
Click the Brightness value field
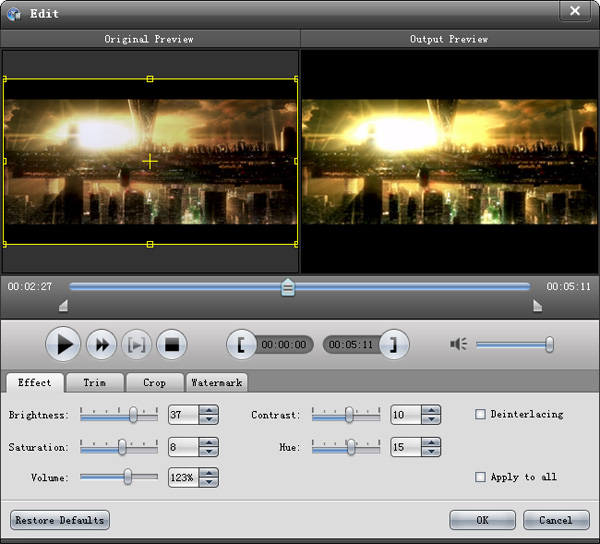(183, 415)
